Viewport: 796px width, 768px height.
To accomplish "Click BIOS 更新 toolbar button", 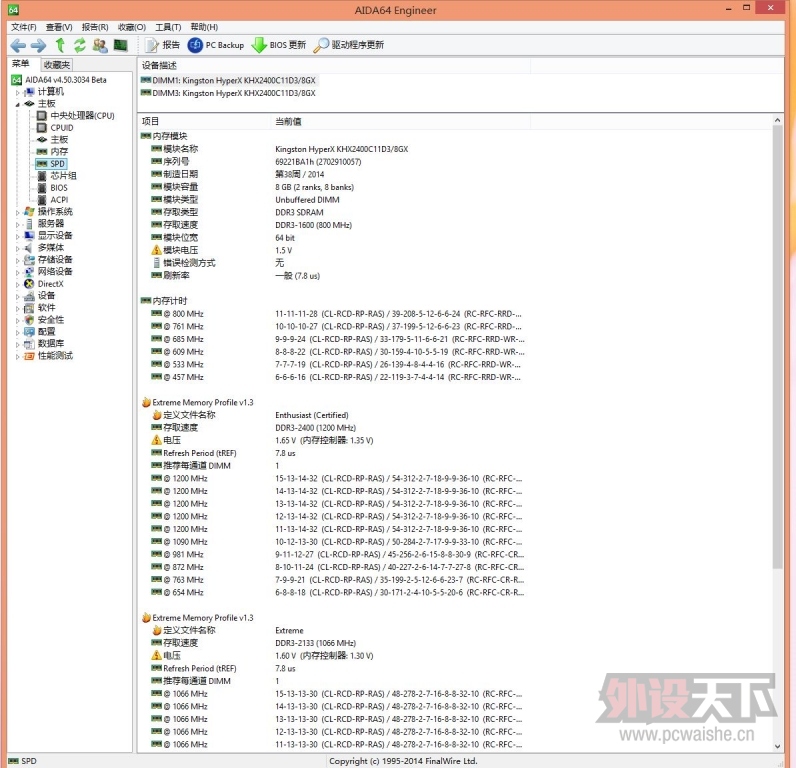I will 279,45.
